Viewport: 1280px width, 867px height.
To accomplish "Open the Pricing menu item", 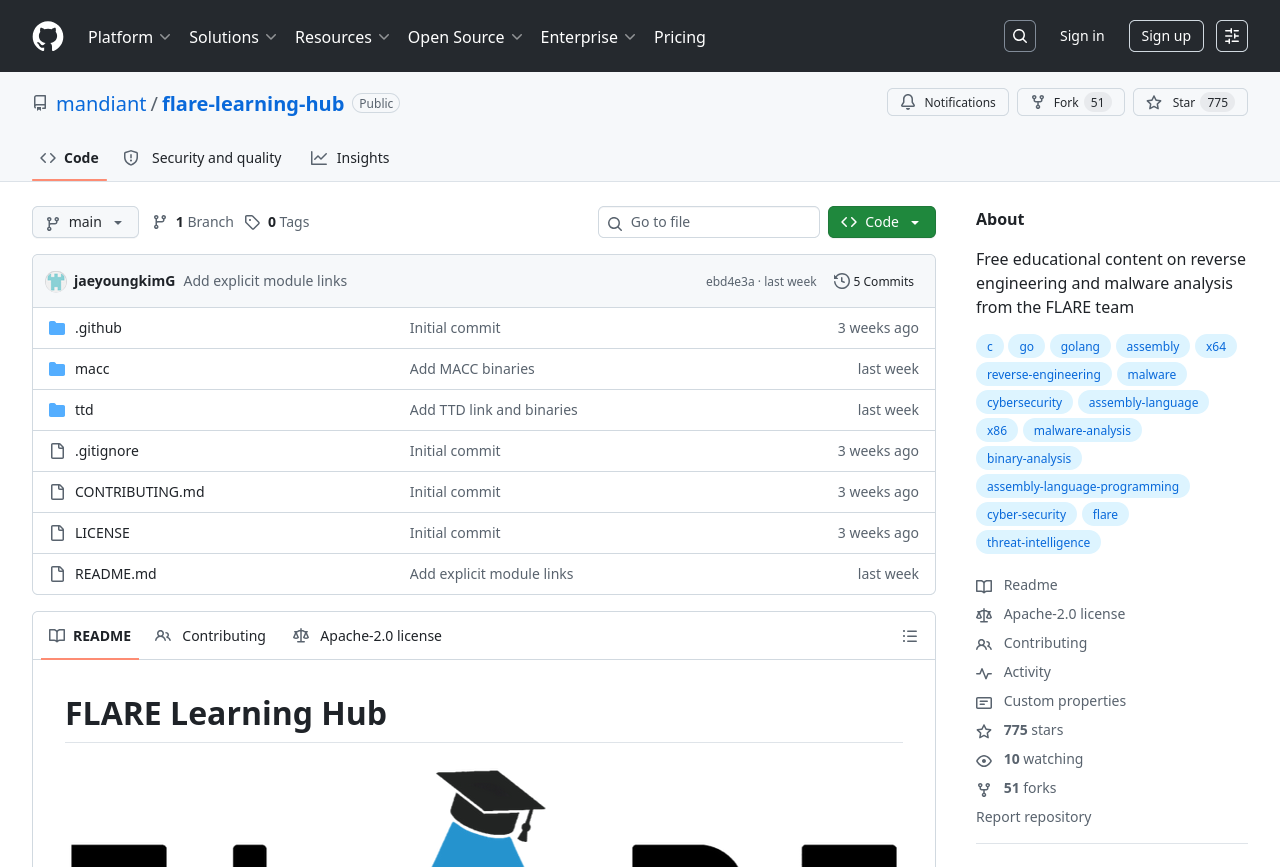I will [x=679, y=37].
